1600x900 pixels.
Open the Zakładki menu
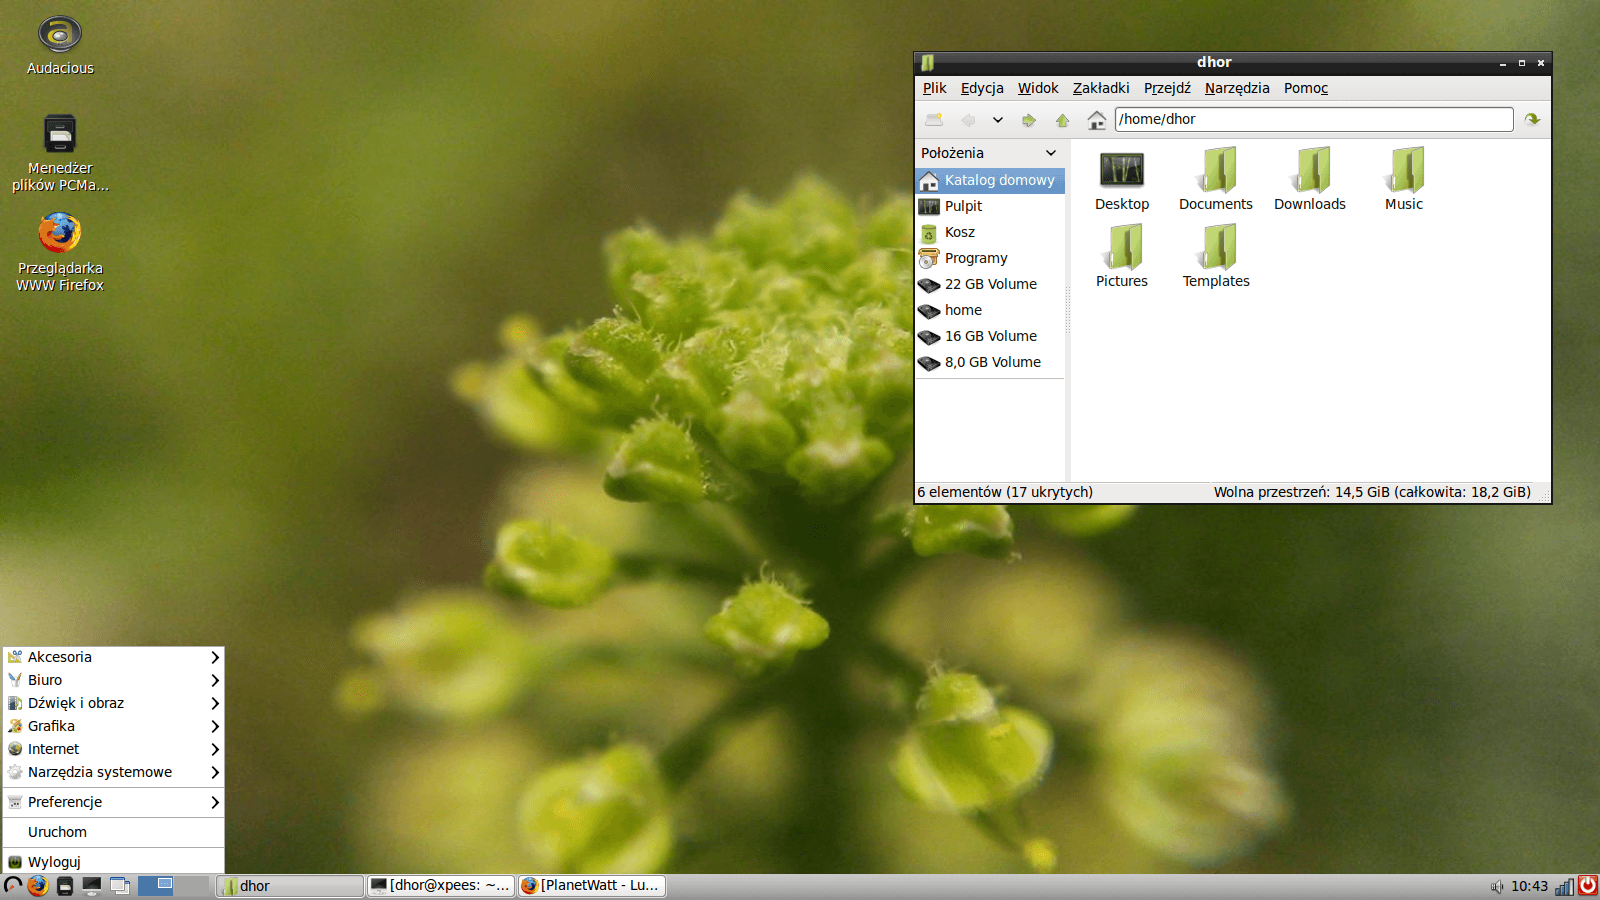pos(1101,88)
